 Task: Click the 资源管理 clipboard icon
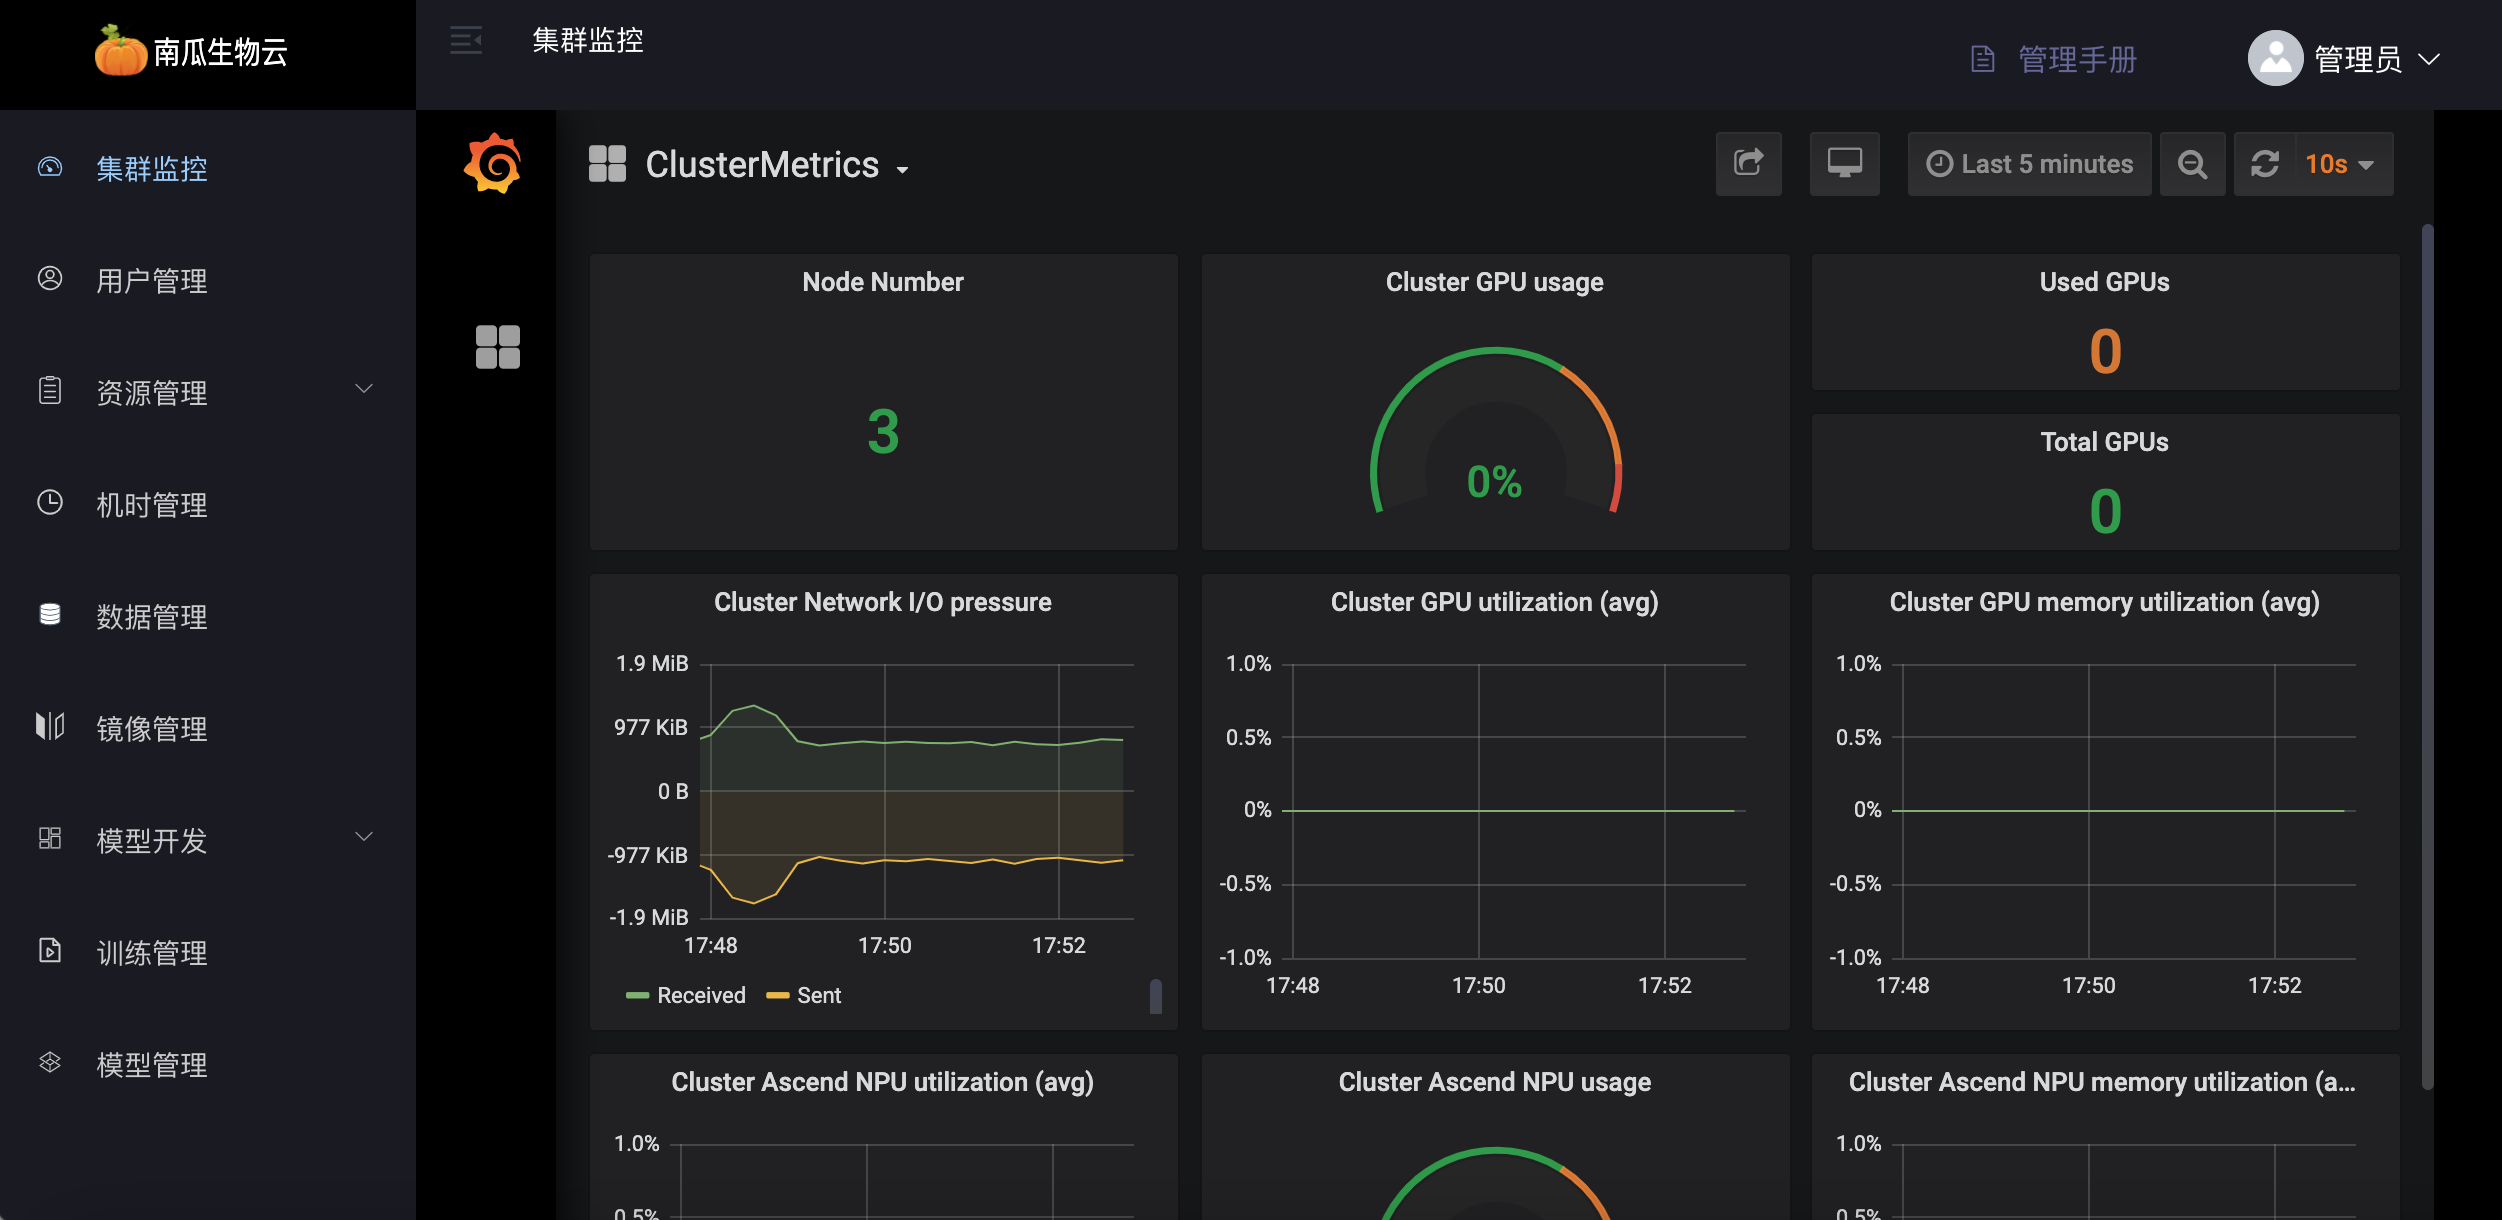point(50,391)
